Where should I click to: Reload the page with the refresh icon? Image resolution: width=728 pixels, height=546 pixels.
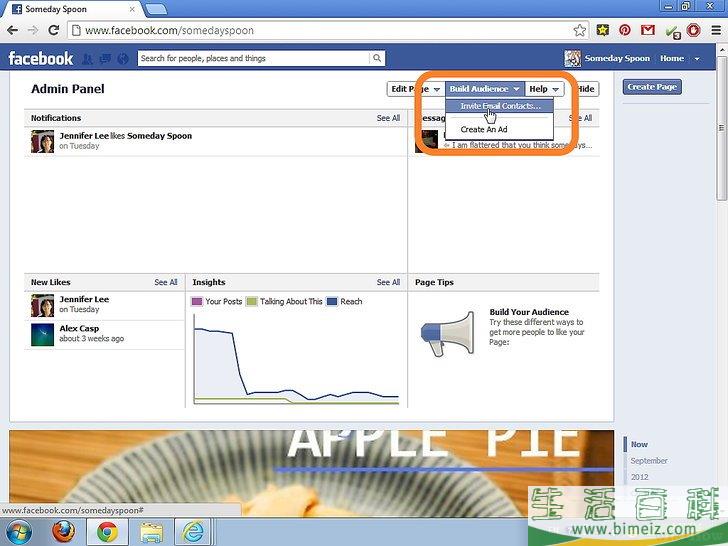[53, 30]
